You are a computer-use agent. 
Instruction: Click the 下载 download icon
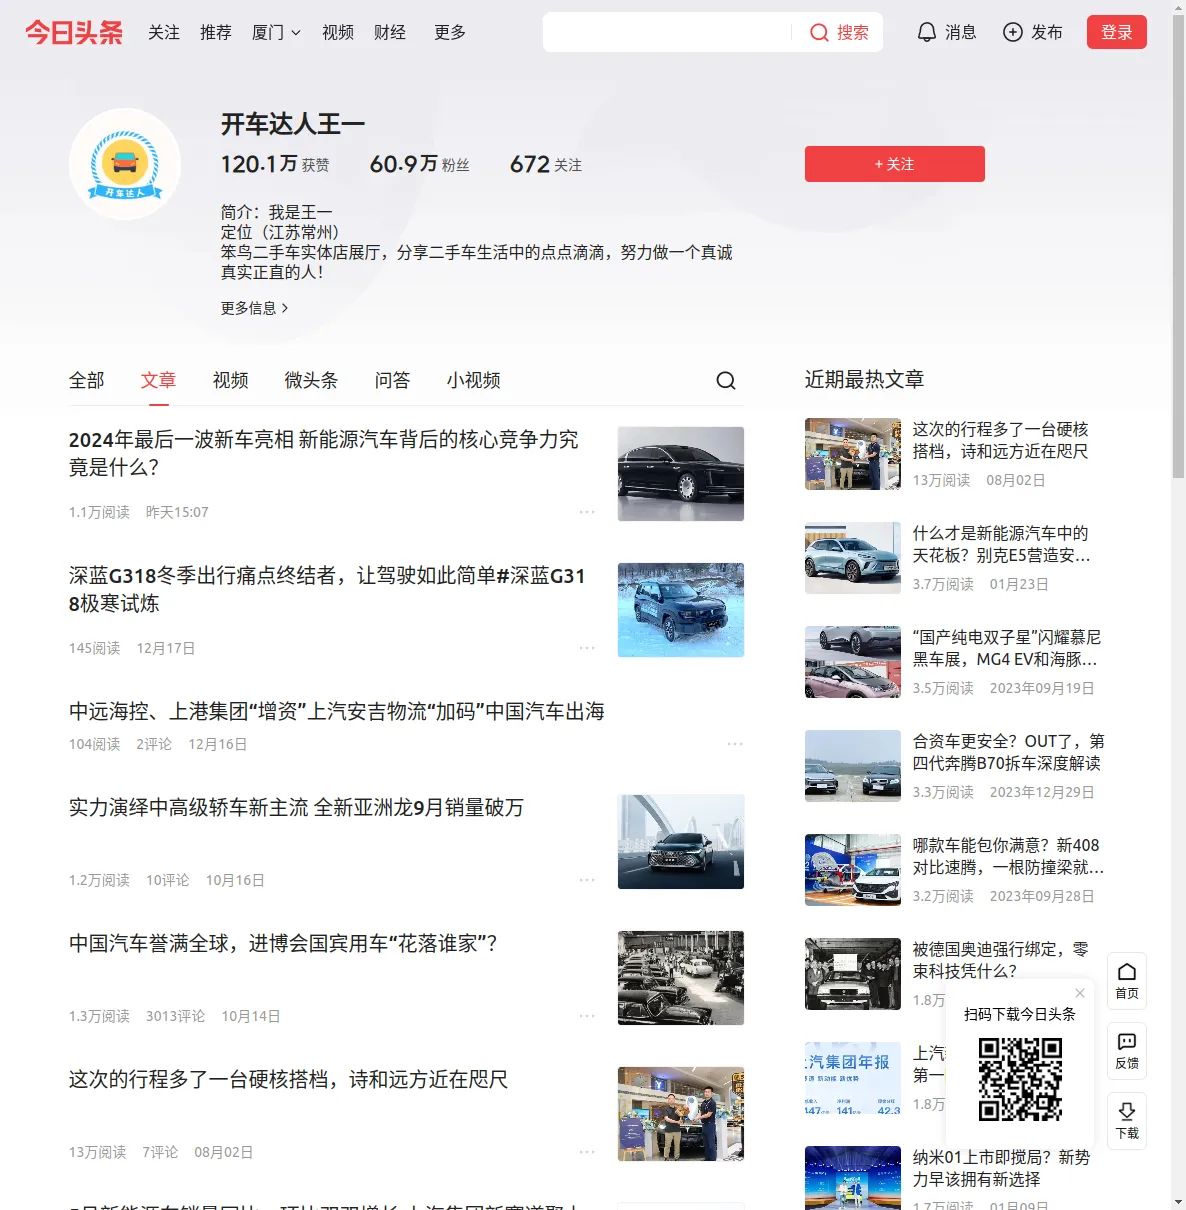click(1127, 1120)
